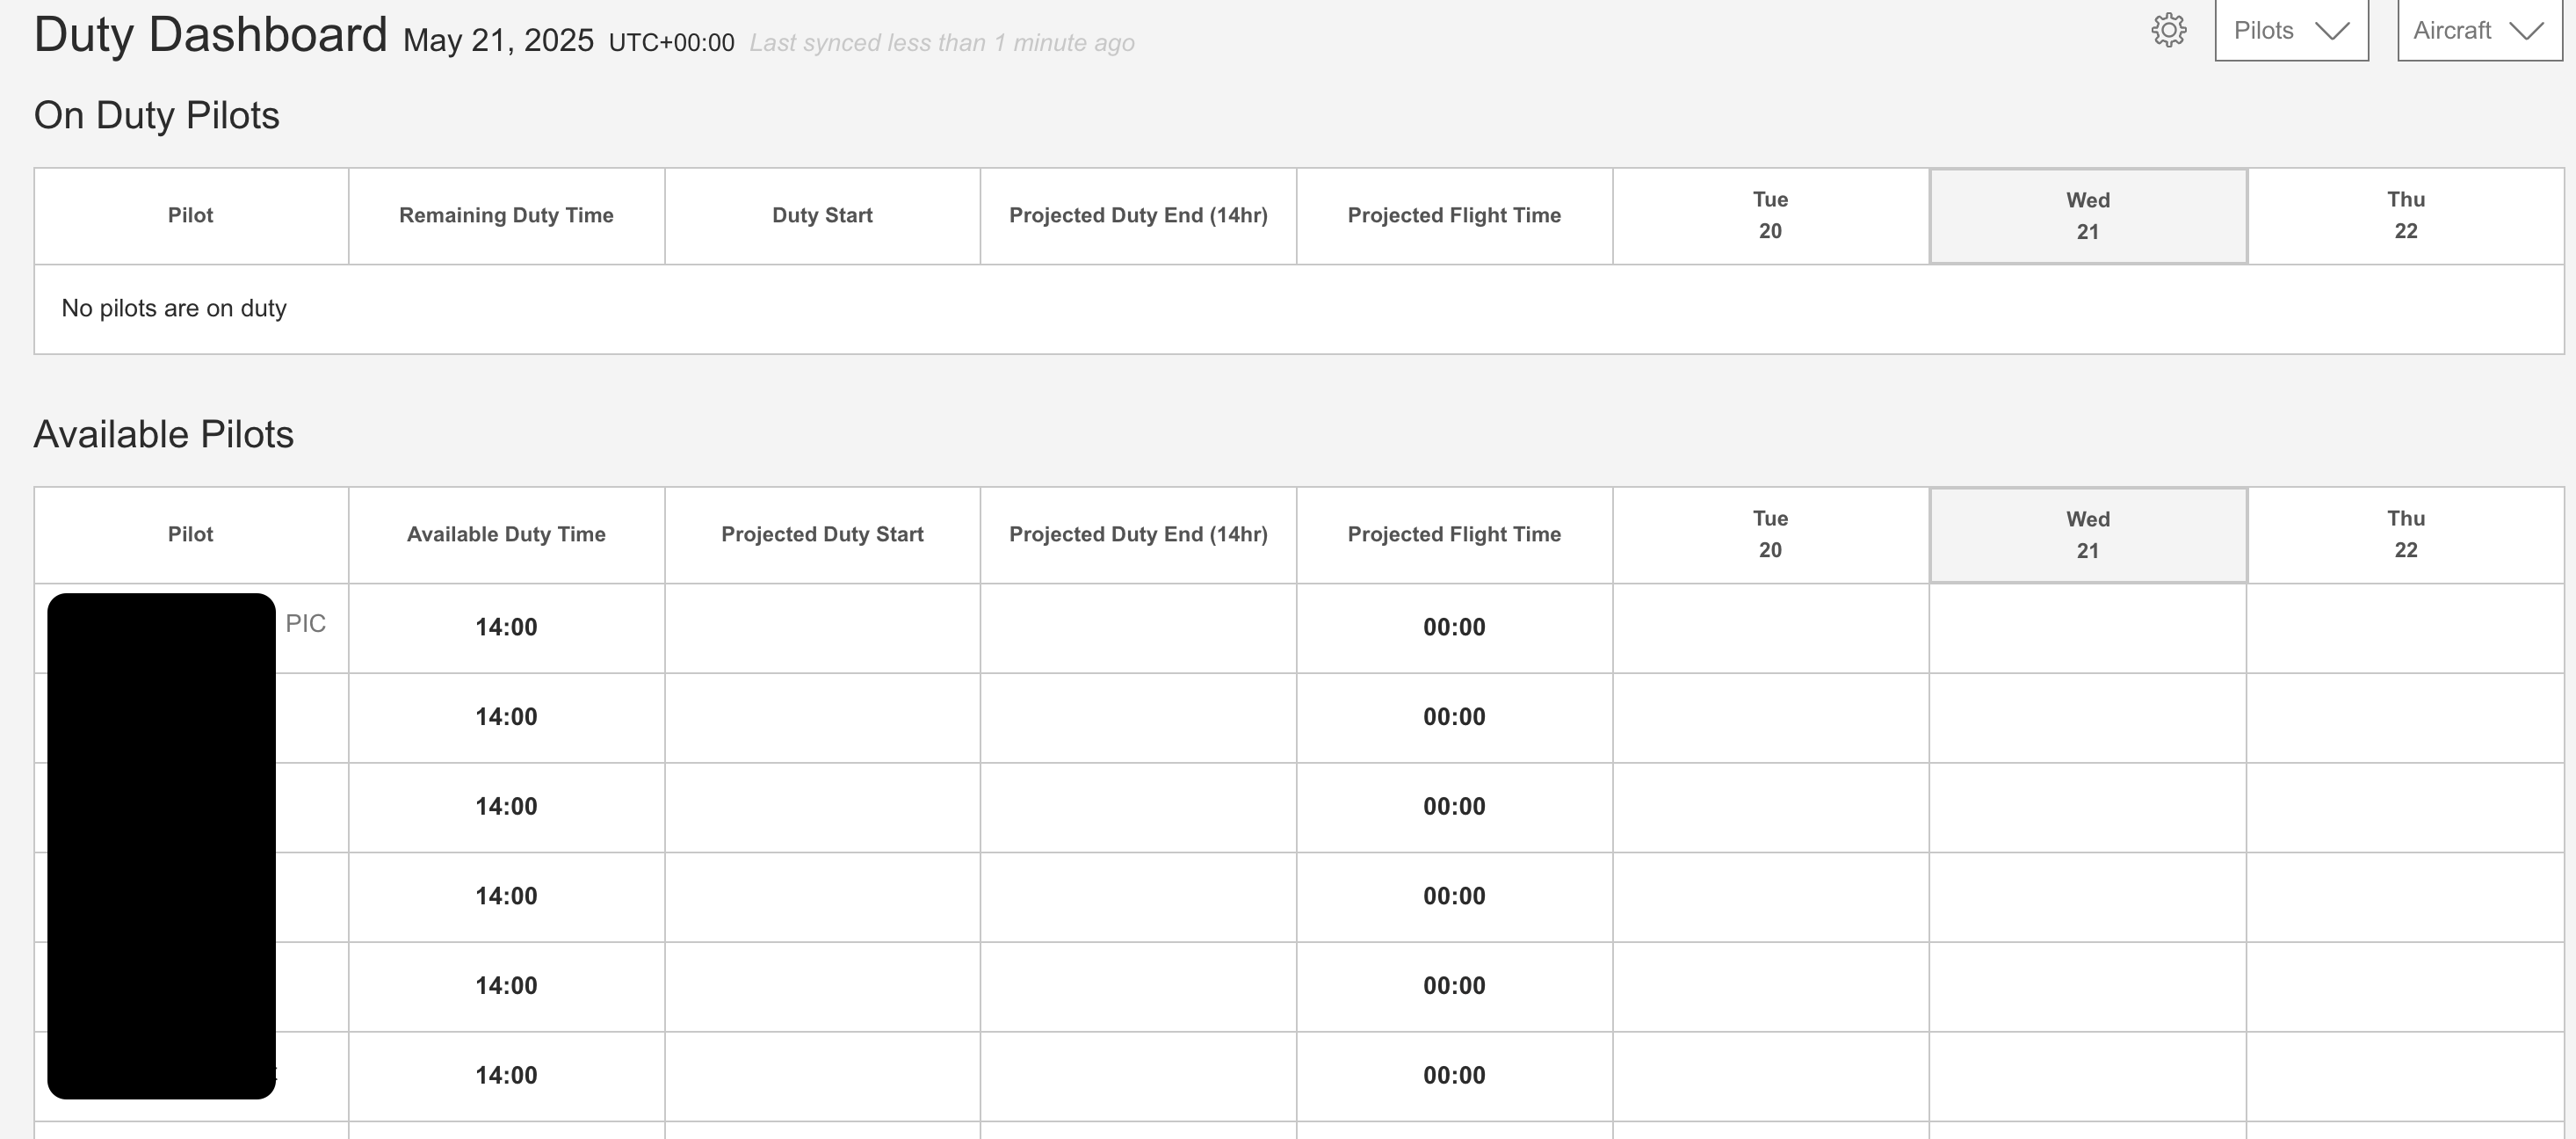Screen dimensions: 2576x1139
Task: Click Projected Duty Start column header
Action: pos(822,534)
